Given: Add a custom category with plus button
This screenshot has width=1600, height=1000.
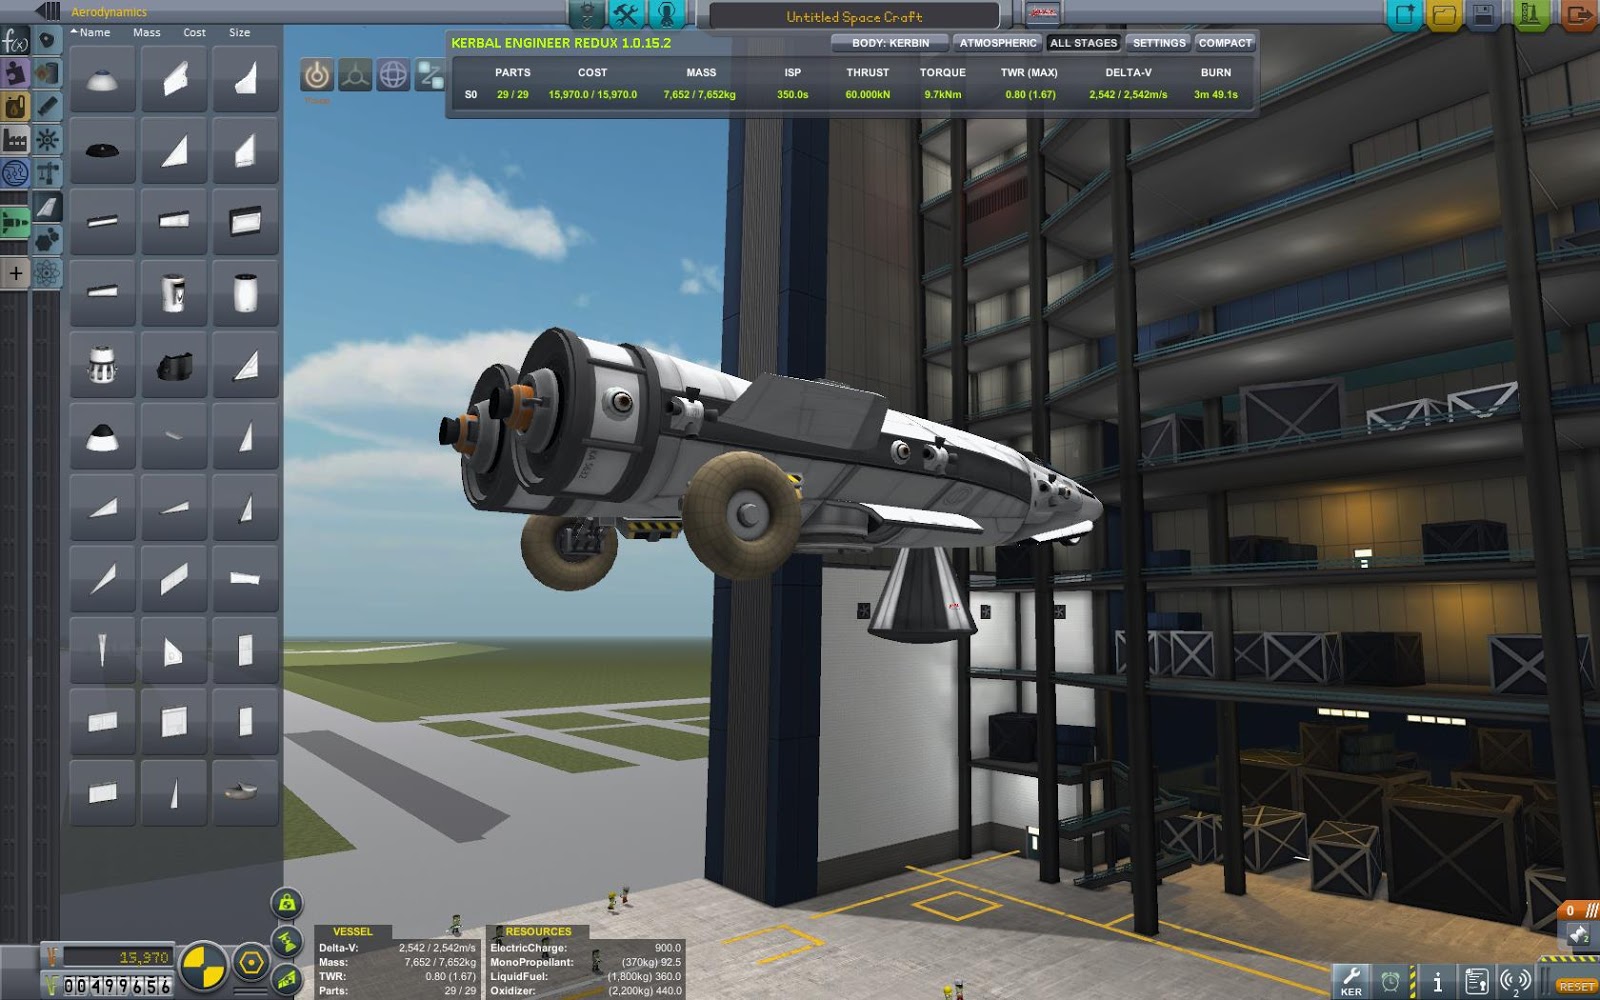Looking at the screenshot, I should [x=15, y=272].
